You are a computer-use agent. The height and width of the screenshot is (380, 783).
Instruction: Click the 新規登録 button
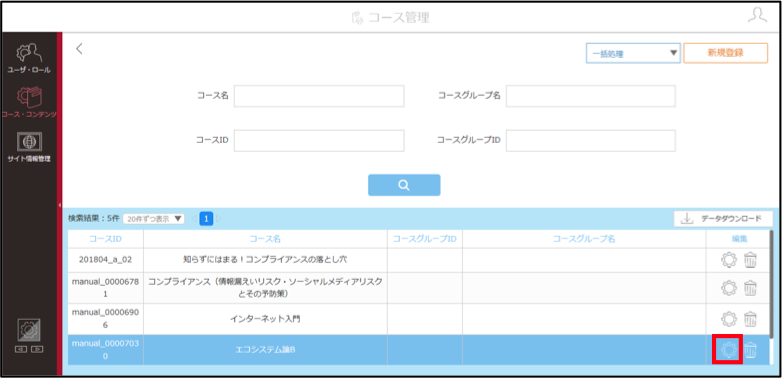coord(726,53)
